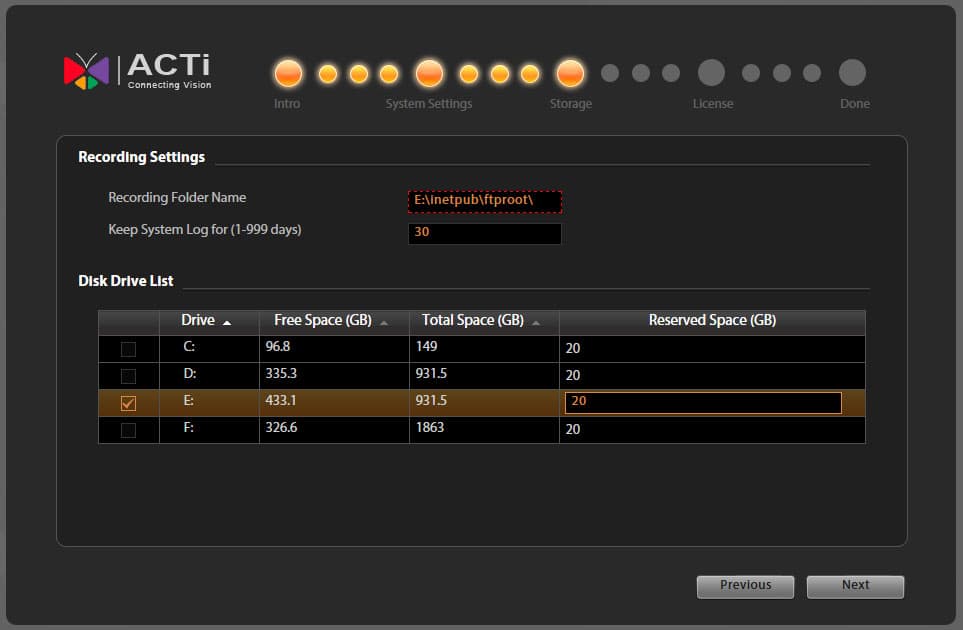
Task: Select the F: drive label
Action: click(189, 428)
